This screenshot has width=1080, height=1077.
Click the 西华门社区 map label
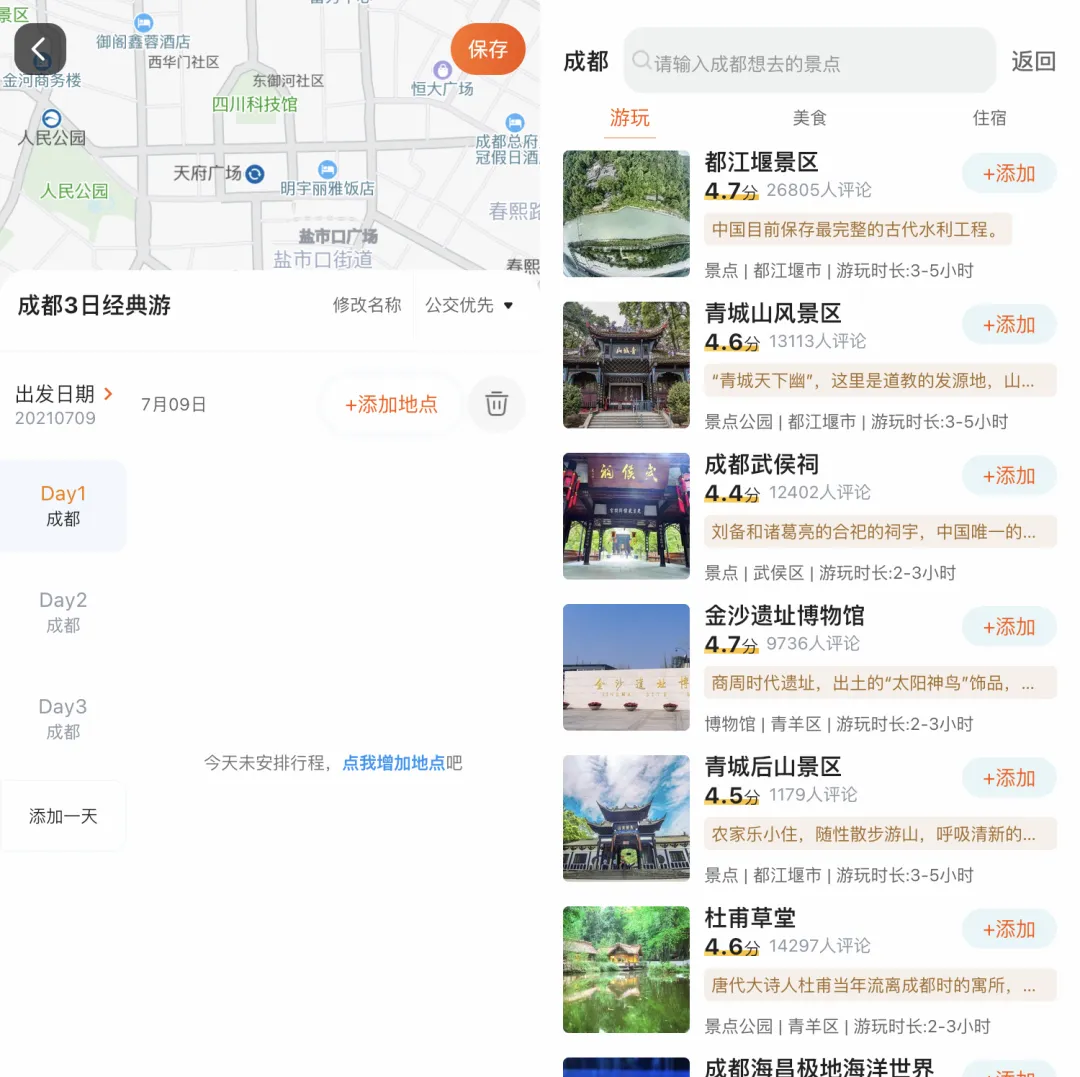click(x=183, y=62)
